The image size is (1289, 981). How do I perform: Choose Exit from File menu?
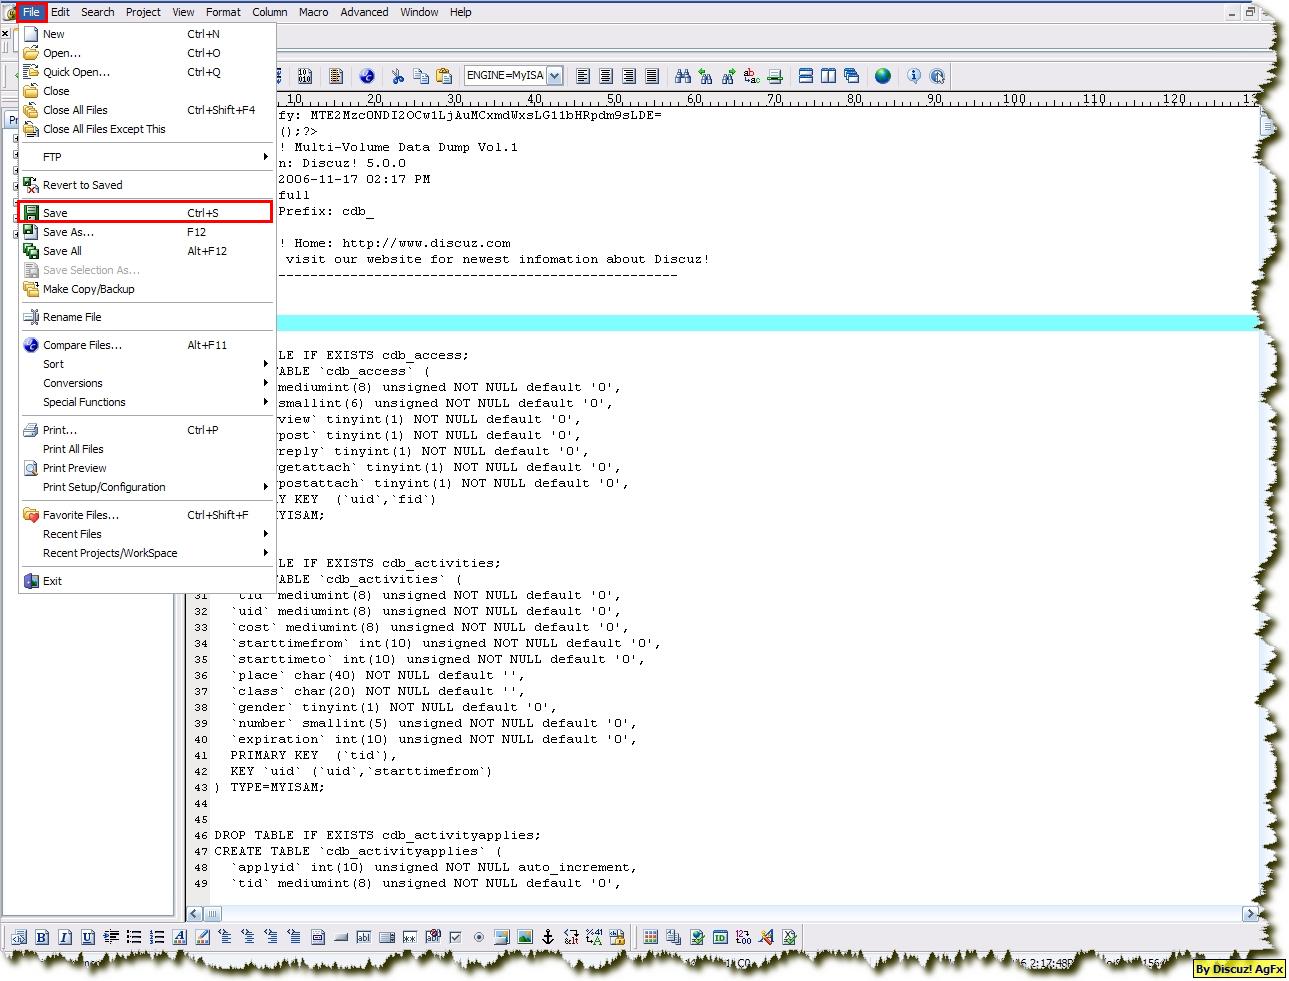[146, 581]
